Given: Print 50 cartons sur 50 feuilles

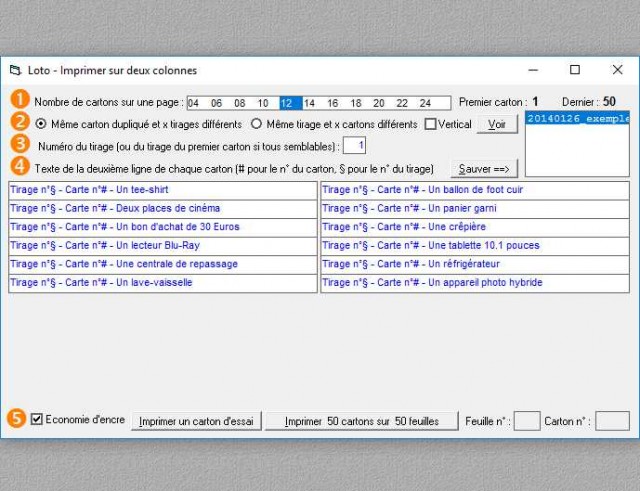Looking at the screenshot, I should point(361,421).
